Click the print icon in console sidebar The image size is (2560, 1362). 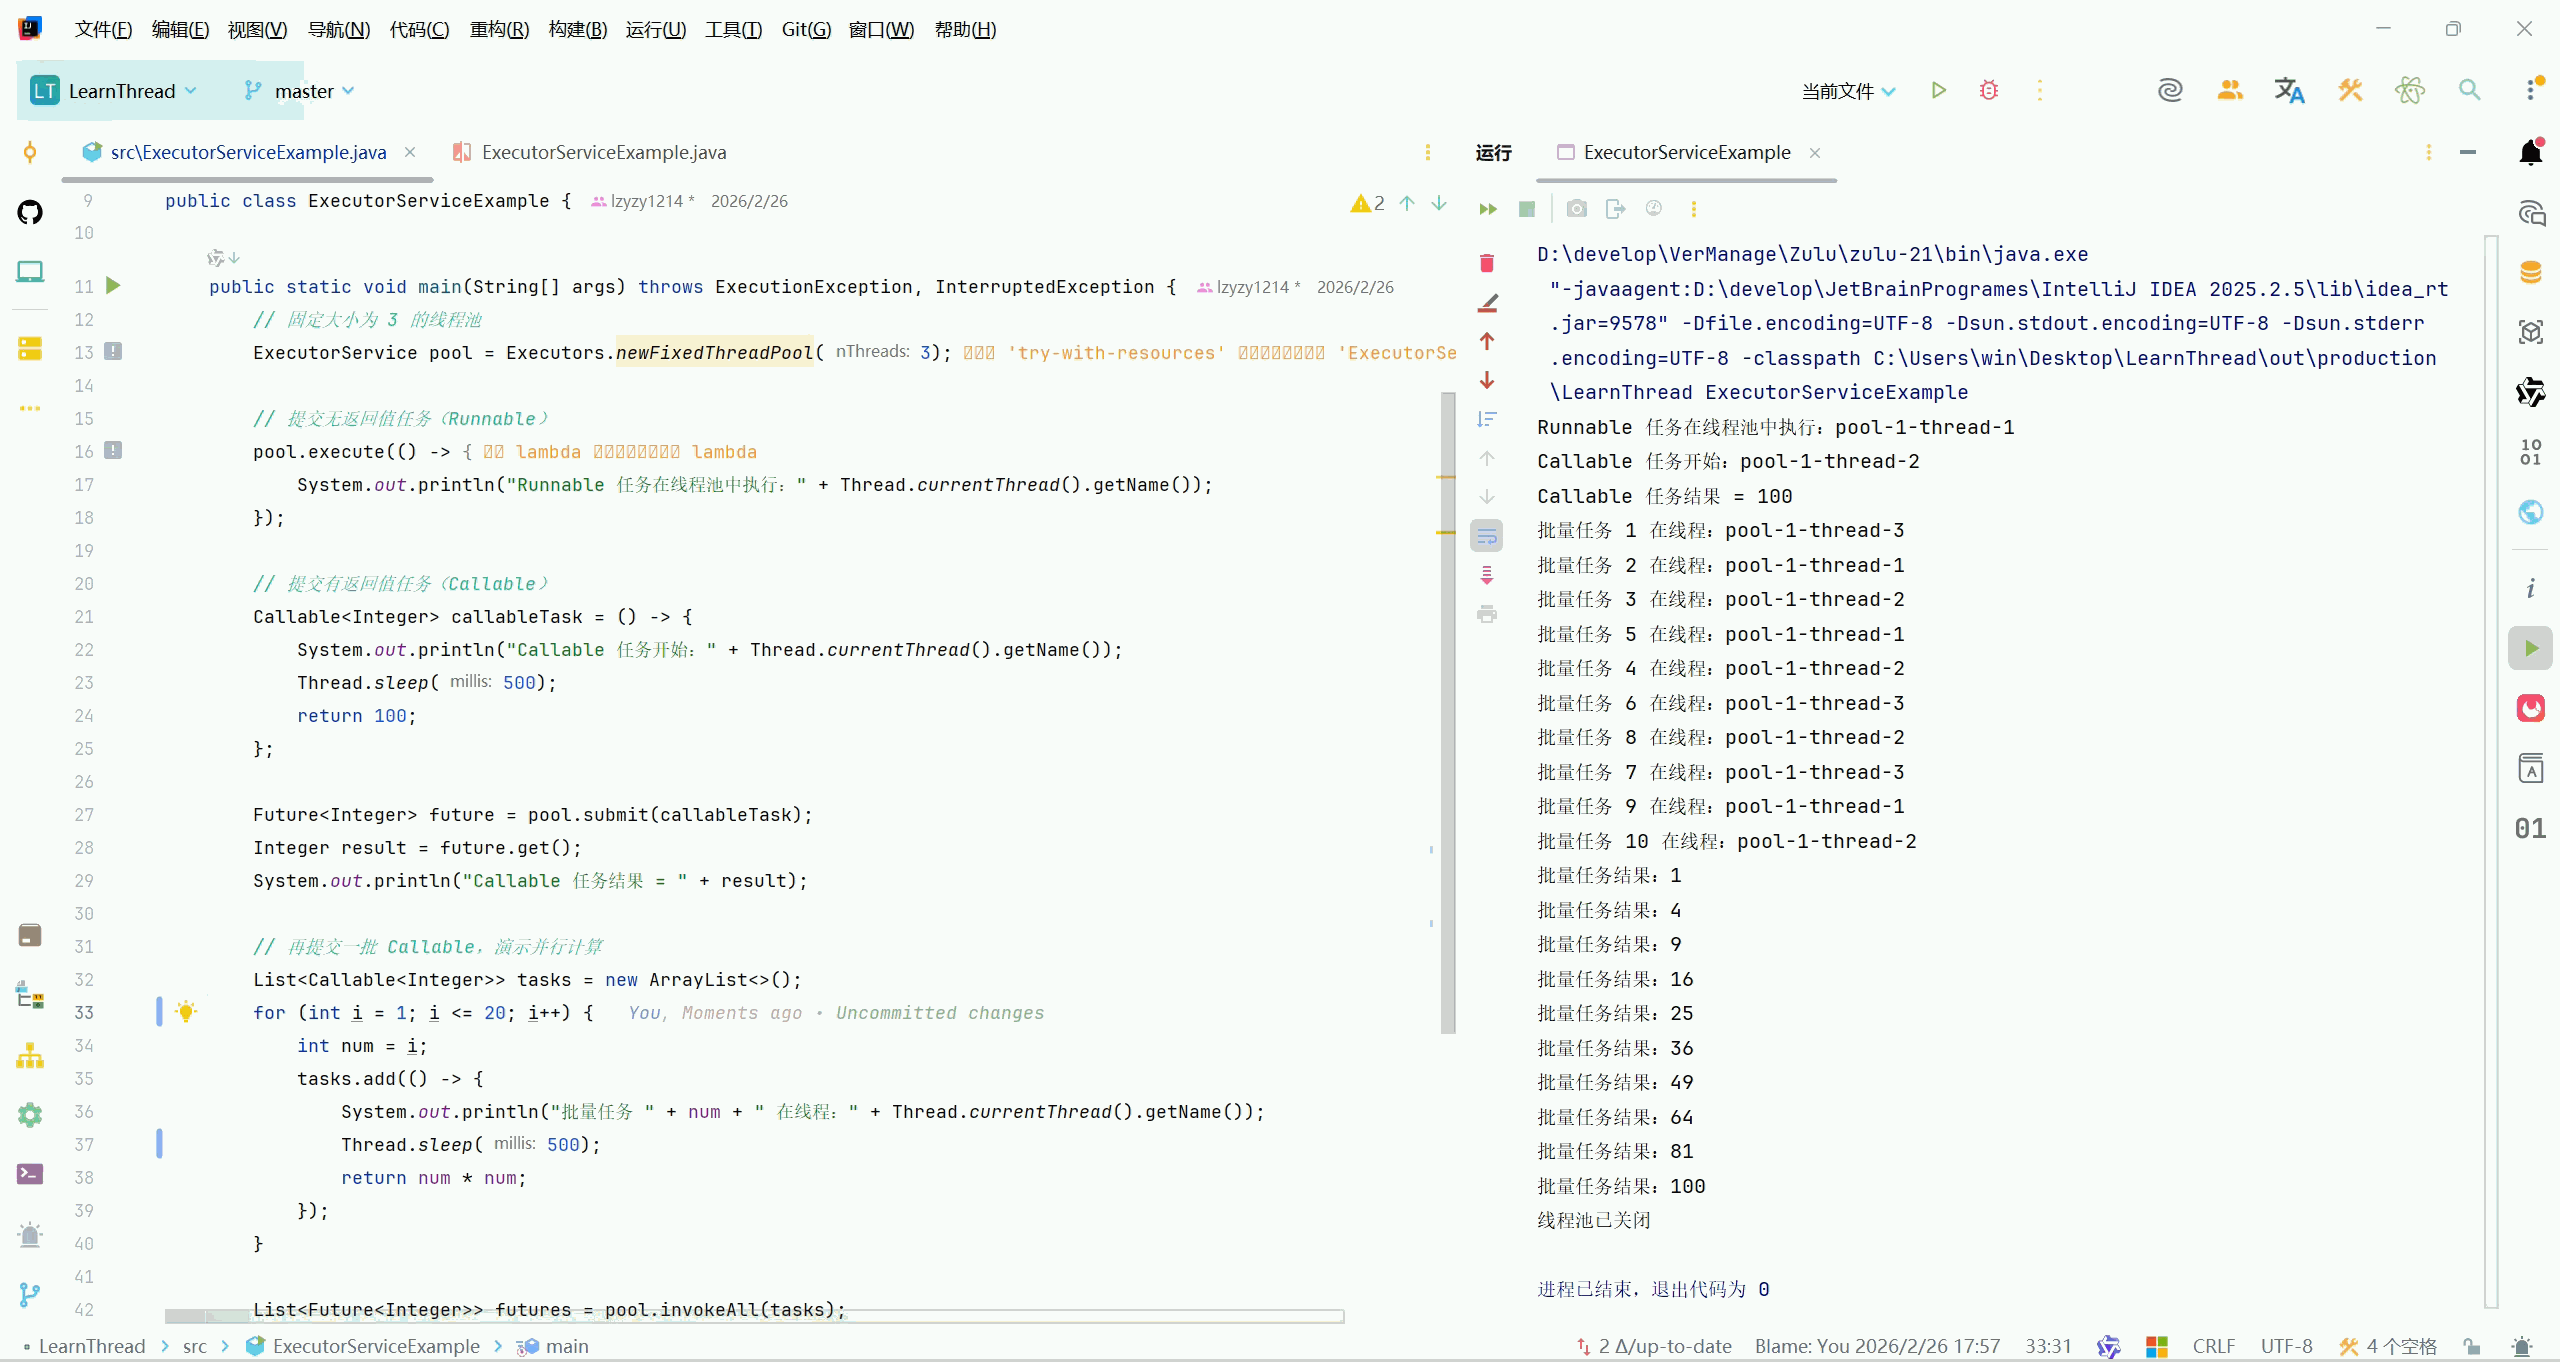1487,614
